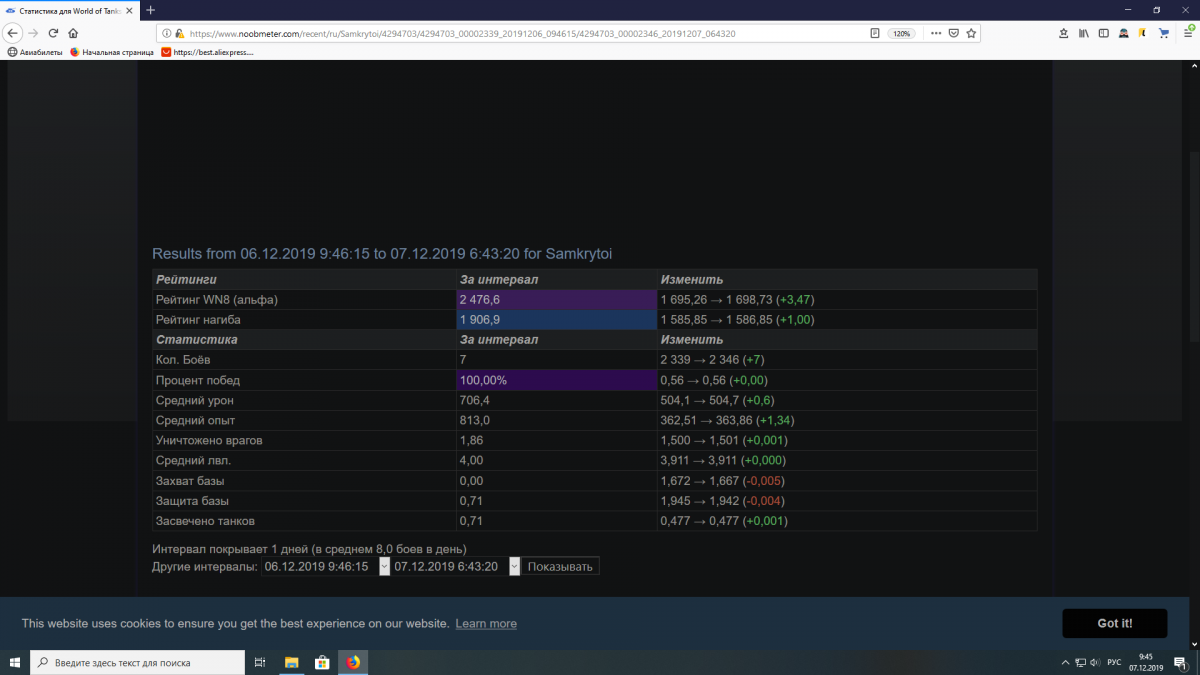Open File Explorer from the taskbar

pyautogui.click(x=292, y=662)
